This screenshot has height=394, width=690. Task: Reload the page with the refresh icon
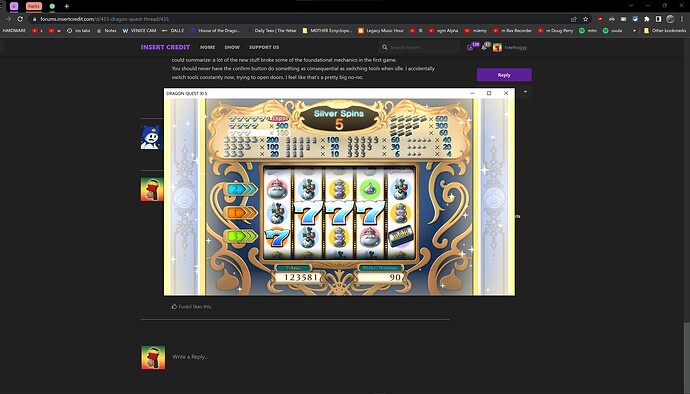(20, 19)
